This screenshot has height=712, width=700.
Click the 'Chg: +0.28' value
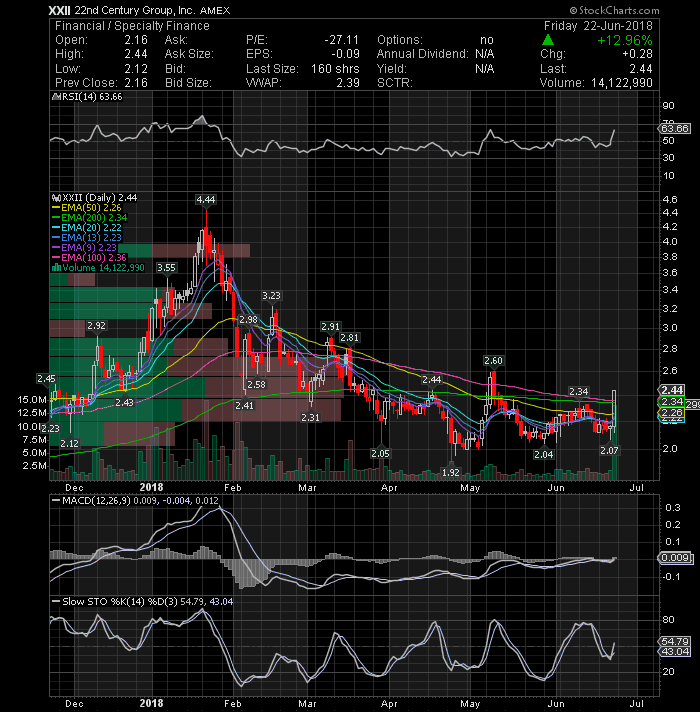(x=596, y=54)
